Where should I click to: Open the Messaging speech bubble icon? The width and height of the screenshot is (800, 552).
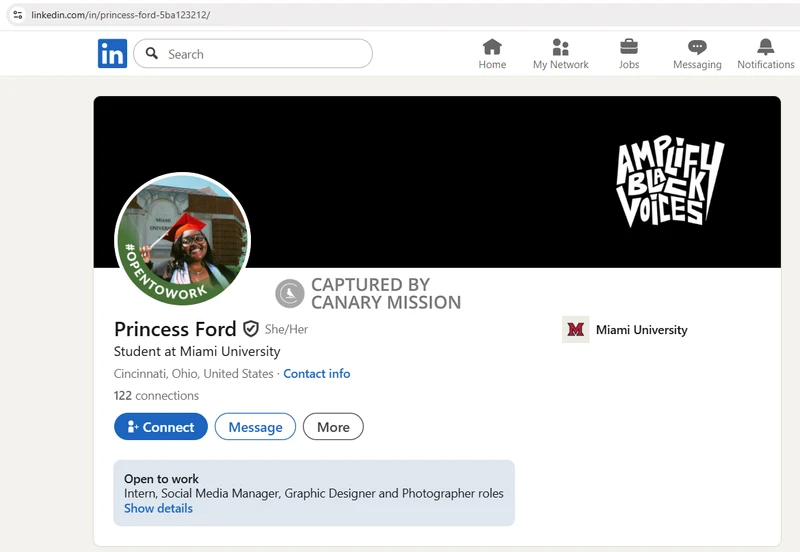[697, 47]
